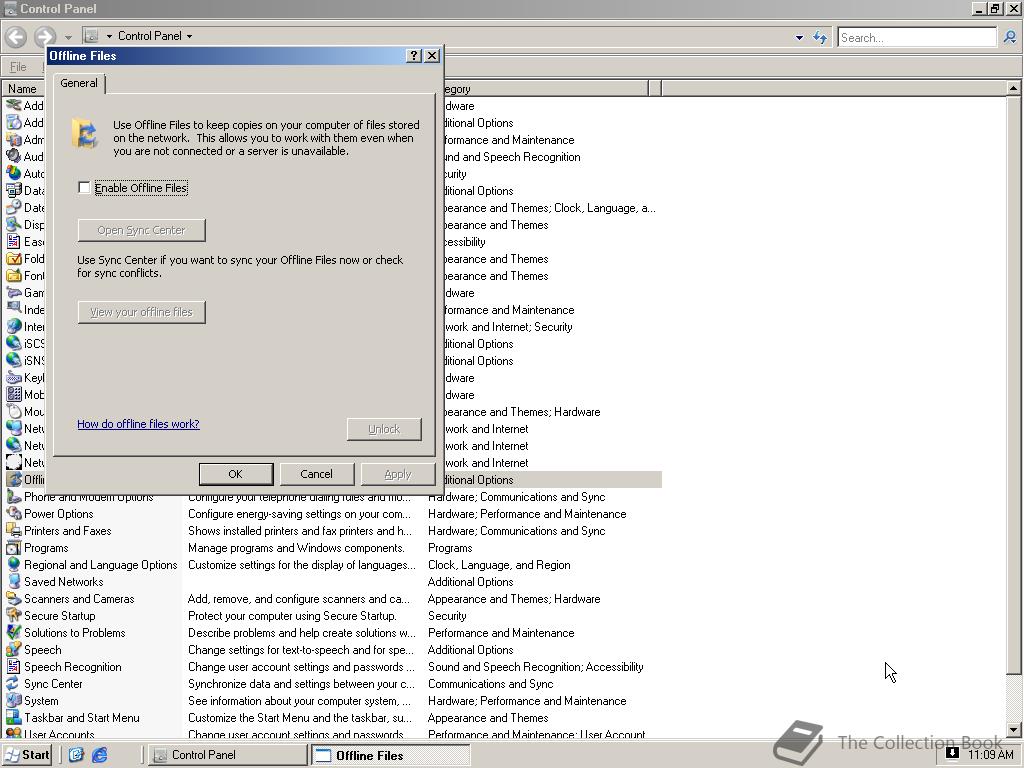The width and height of the screenshot is (1024, 768).
Task: Click the refresh icon near address bar
Action: click(x=820, y=37)
